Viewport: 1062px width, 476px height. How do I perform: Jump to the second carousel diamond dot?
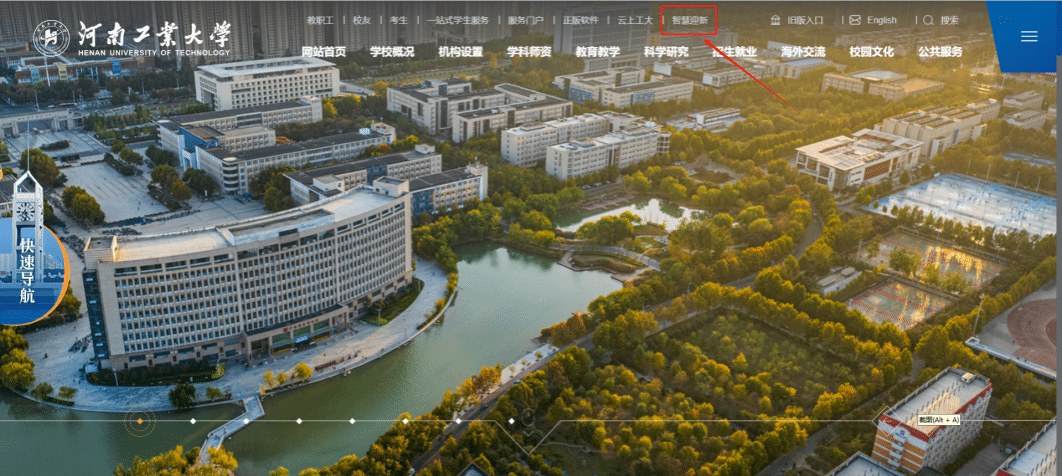[x=193, y=421]
